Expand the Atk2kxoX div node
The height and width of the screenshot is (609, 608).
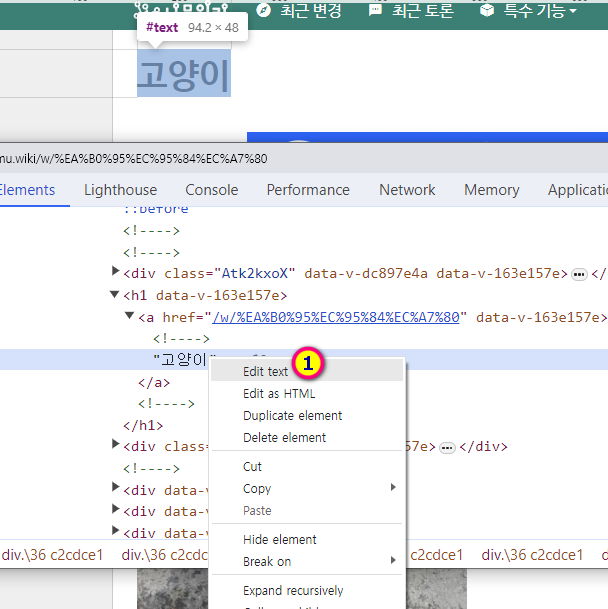coord(116,272)
